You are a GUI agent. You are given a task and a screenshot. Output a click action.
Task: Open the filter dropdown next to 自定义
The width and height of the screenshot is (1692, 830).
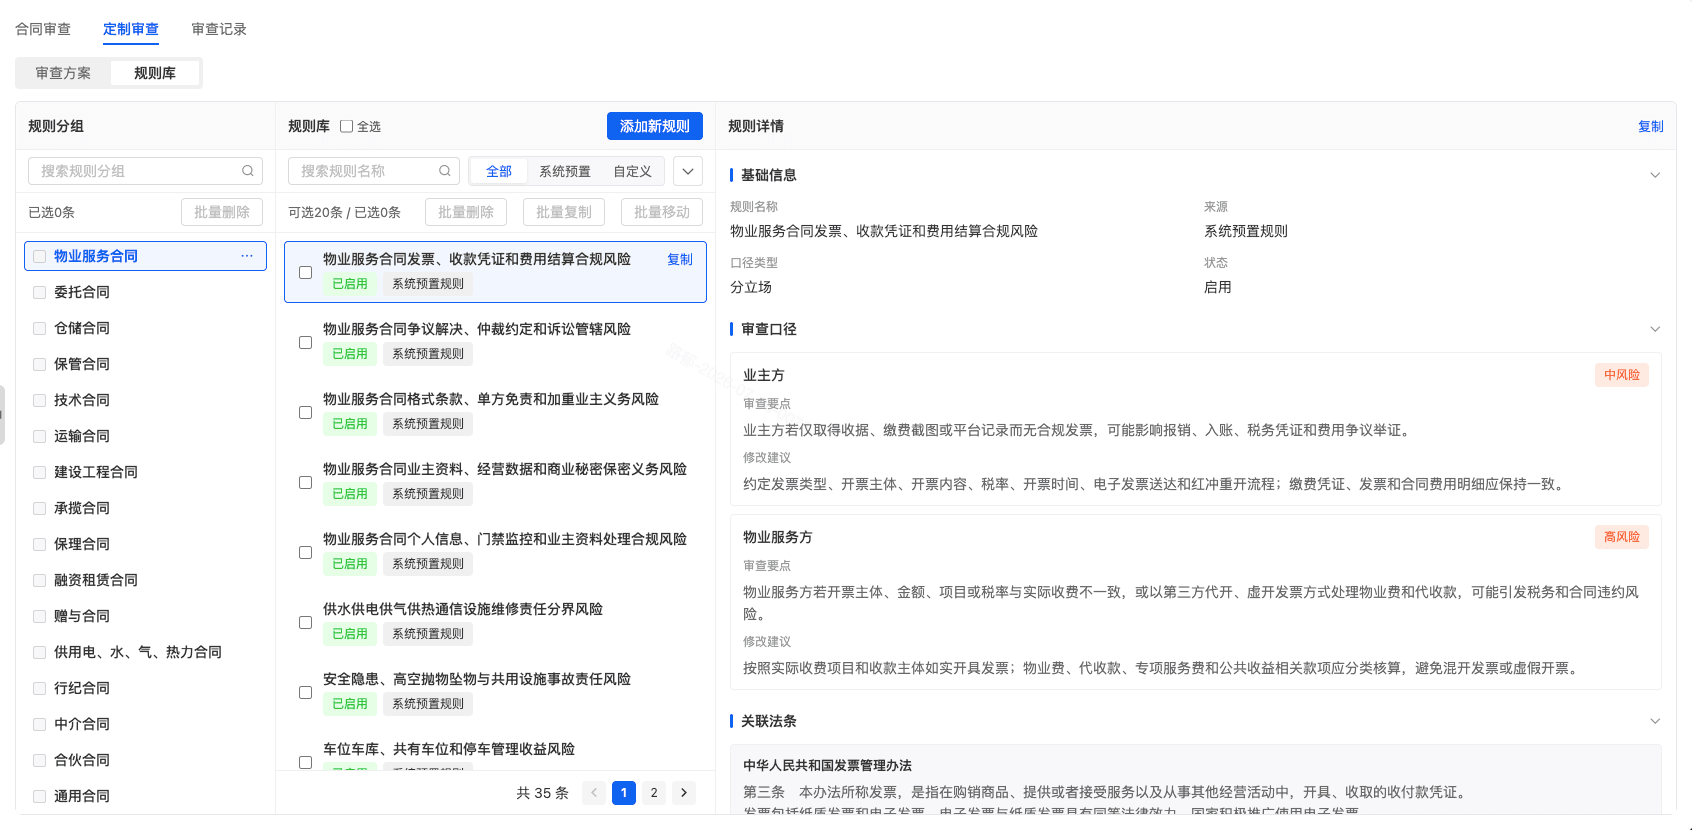click(x=688, y=171)
